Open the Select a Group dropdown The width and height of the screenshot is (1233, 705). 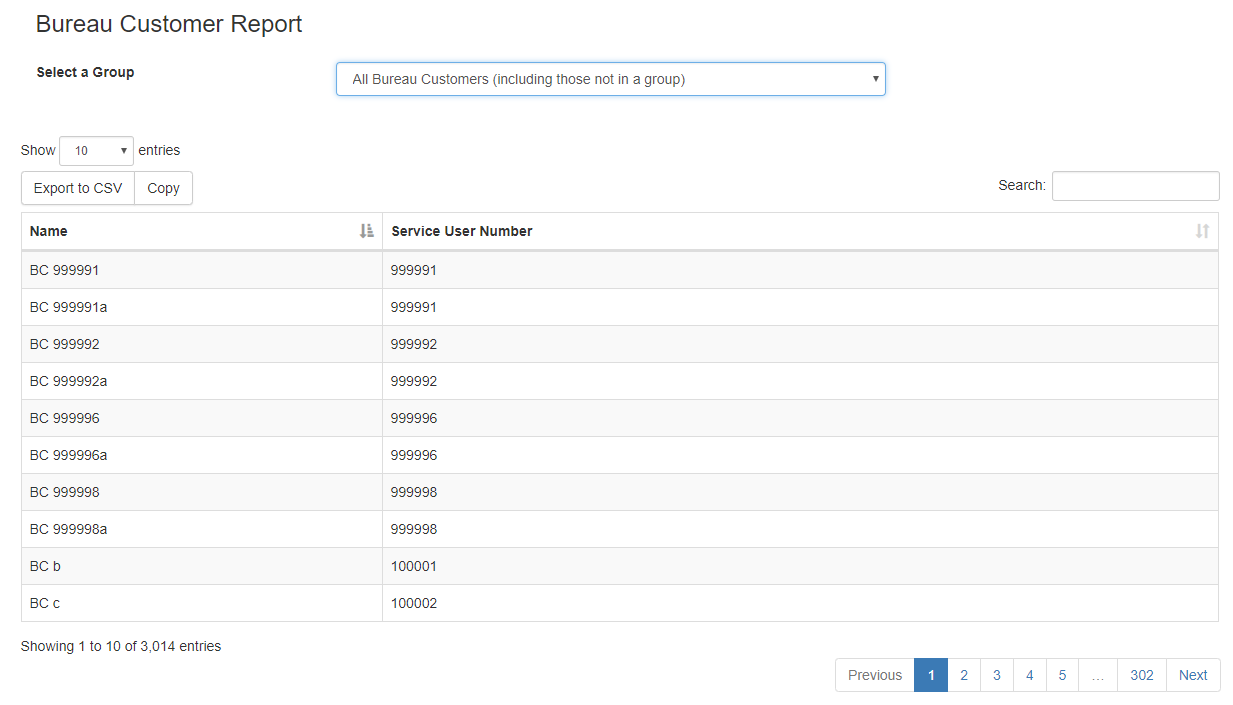click(x=610, y=79)
